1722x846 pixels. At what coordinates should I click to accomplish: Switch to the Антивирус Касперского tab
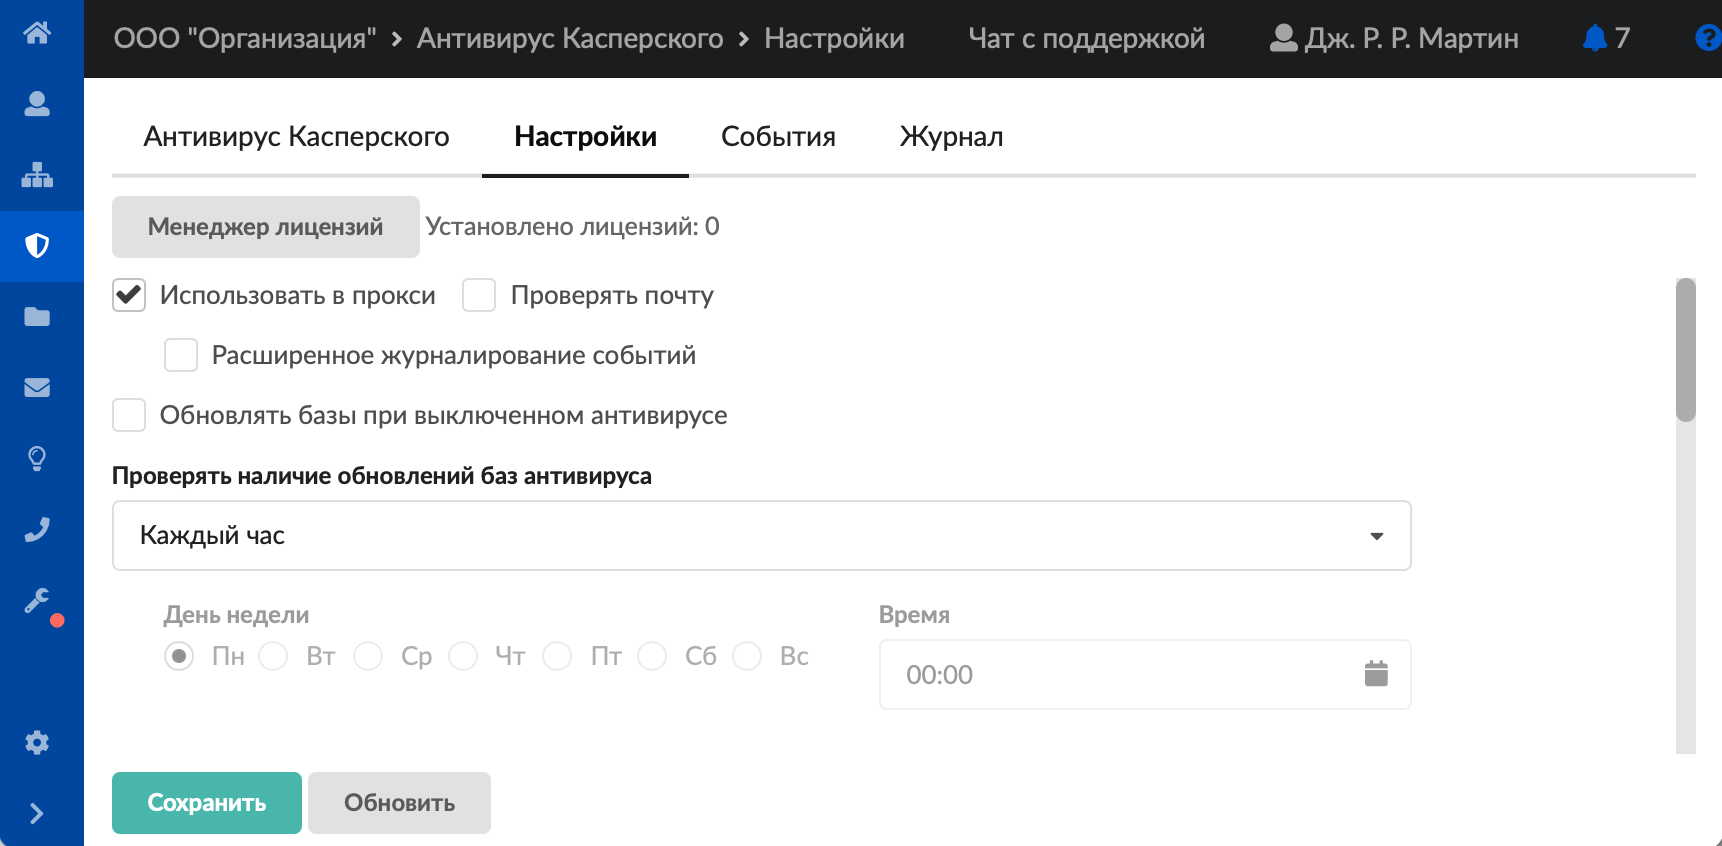(x=297, y=136)
